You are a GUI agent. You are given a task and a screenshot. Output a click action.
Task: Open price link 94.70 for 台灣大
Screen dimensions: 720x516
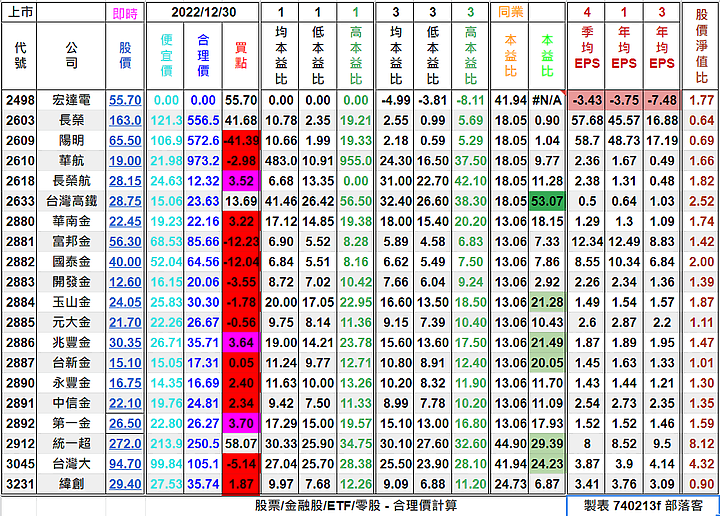(x=125, y=464)
